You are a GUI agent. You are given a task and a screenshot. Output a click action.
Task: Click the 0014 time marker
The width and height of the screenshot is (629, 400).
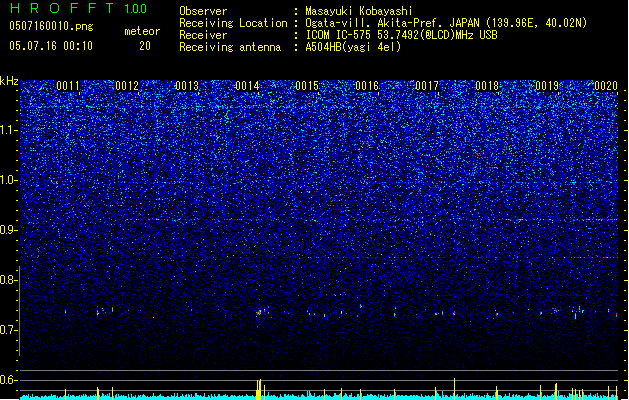pos(247,86)
